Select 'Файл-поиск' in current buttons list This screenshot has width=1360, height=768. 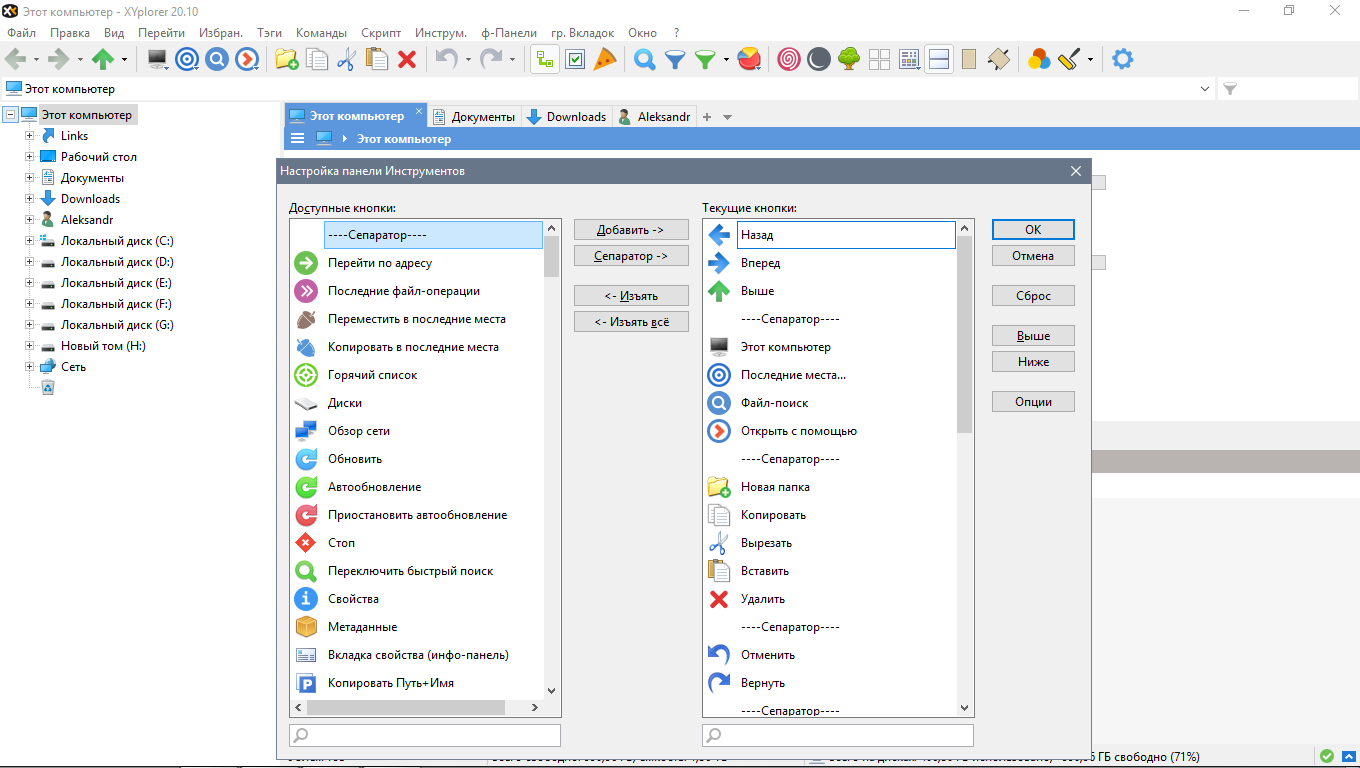(x=774, y=403)
